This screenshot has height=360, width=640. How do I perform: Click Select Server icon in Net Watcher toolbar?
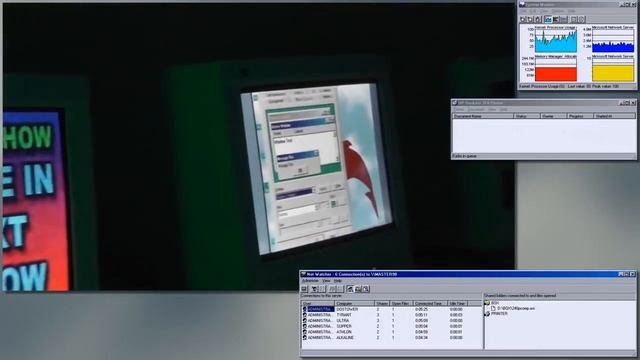coord(304,289)
